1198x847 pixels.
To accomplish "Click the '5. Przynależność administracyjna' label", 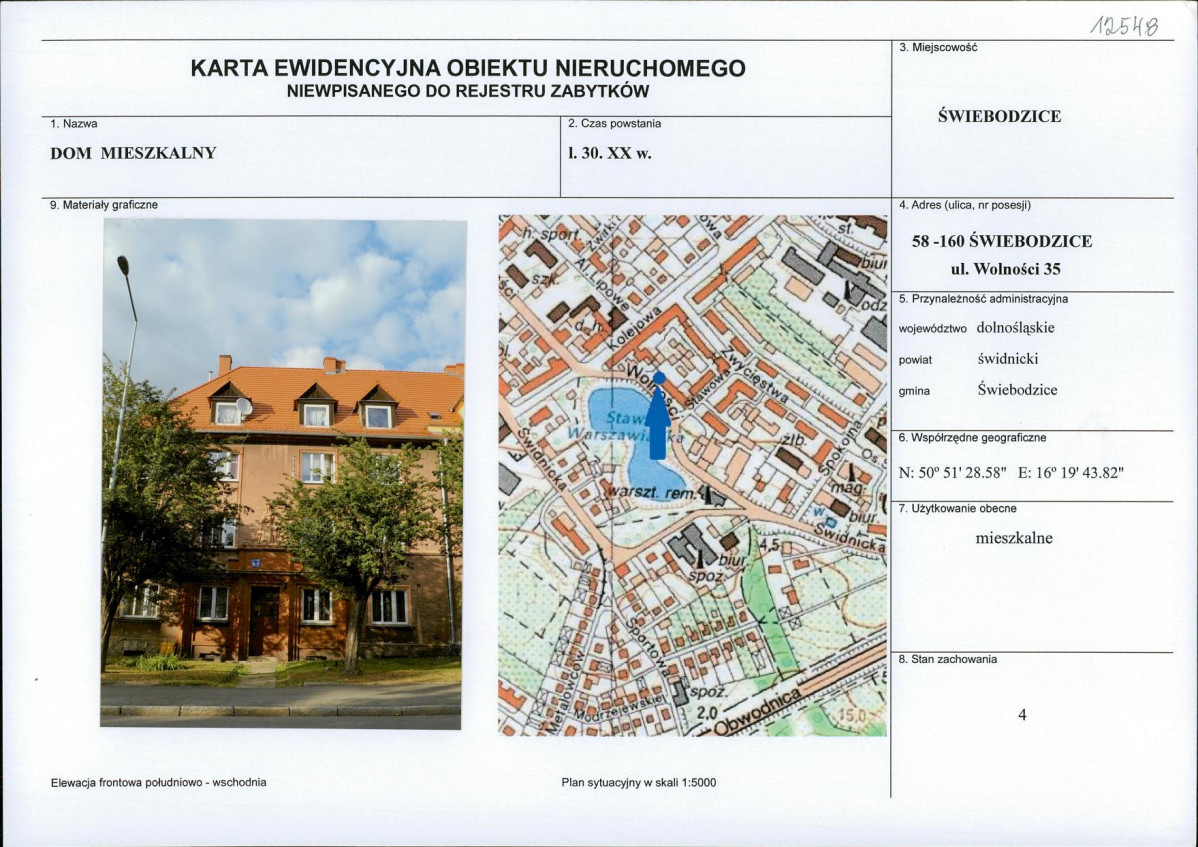I will 983,299.
